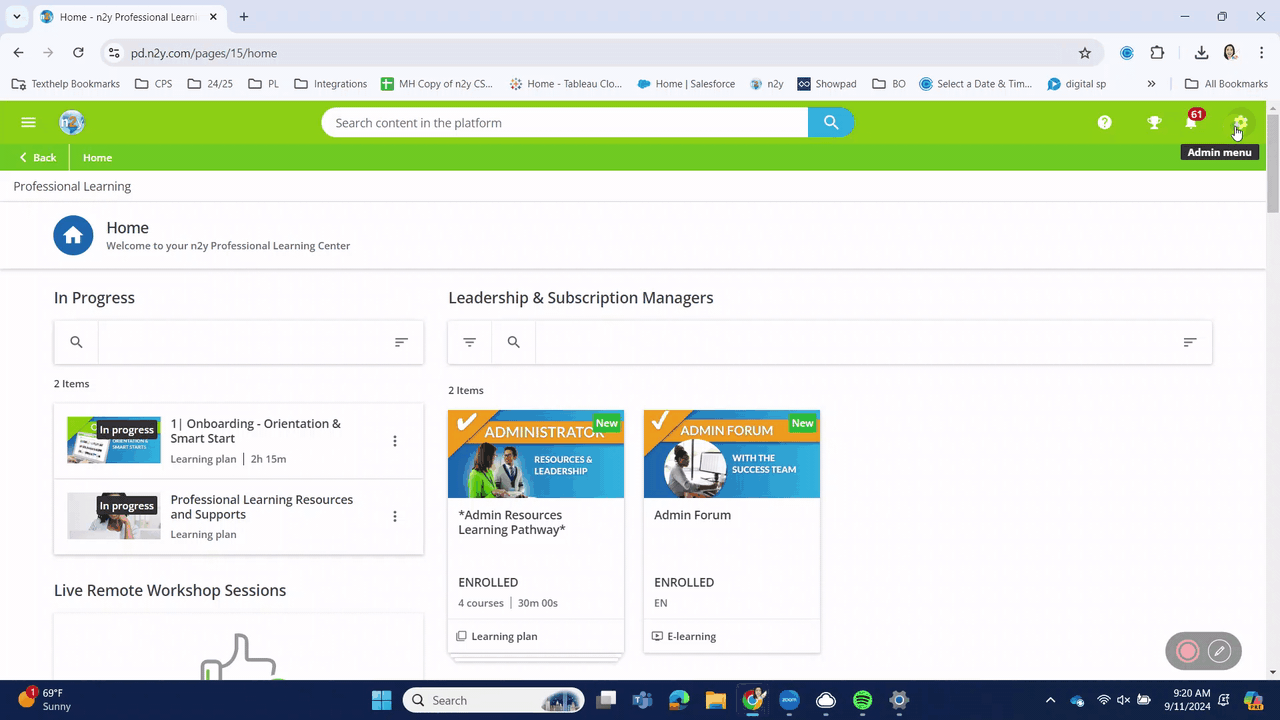View site information icon in address bar

click(x=114, y=53)
